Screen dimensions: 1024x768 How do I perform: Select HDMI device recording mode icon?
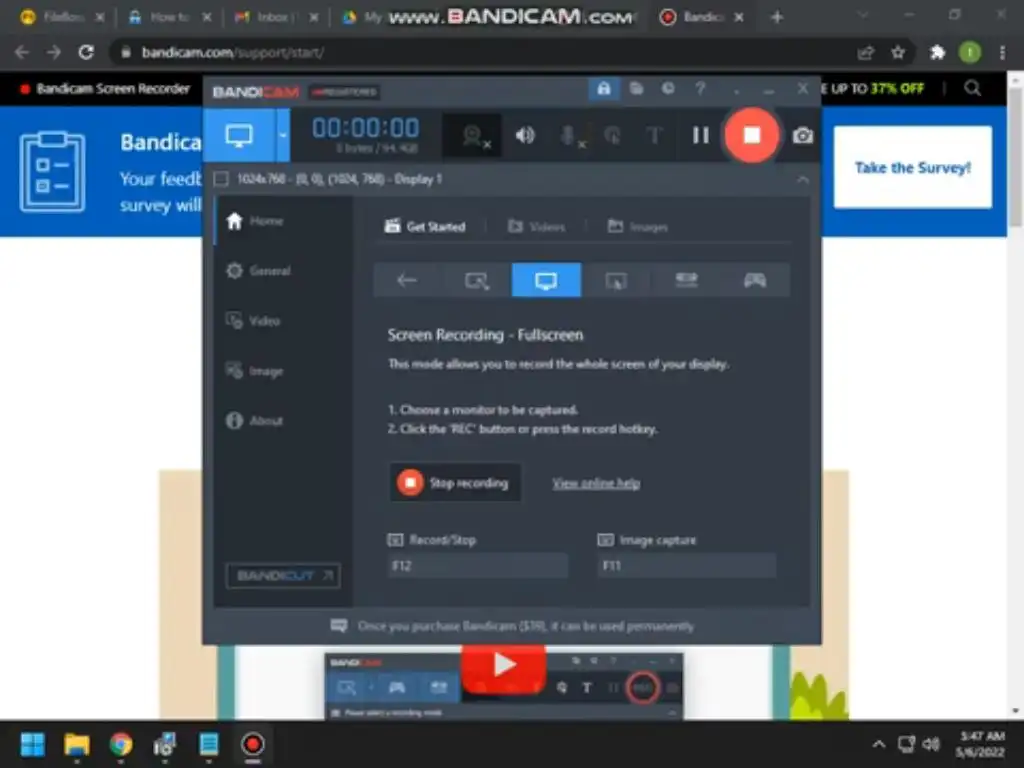point(686,280)
